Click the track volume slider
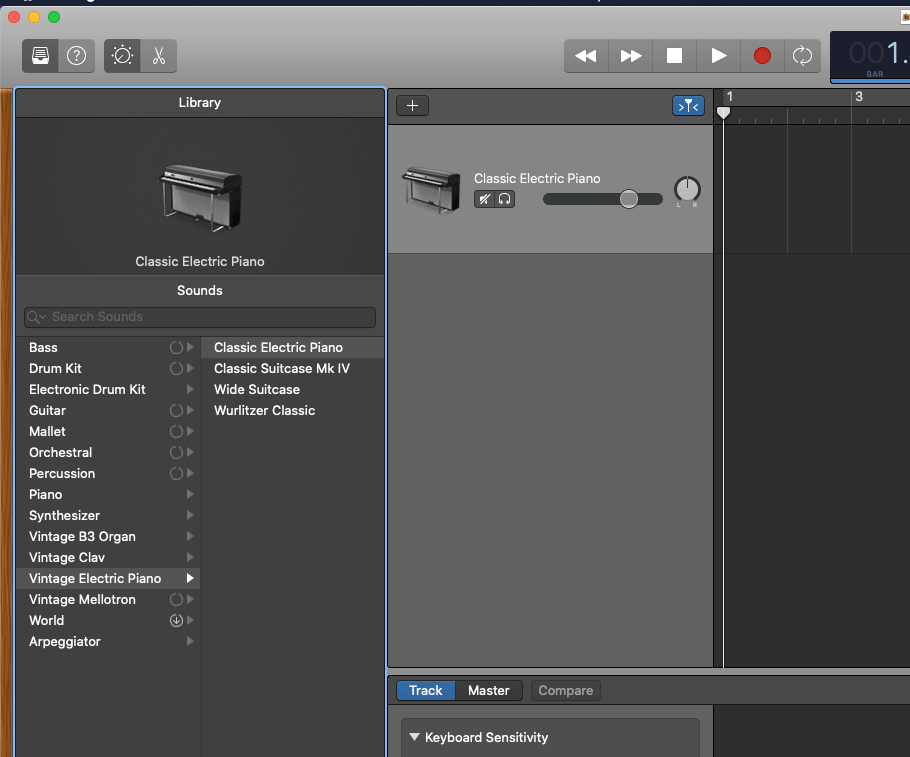This screenshot has width=910, height=757. tap(602, 199)
